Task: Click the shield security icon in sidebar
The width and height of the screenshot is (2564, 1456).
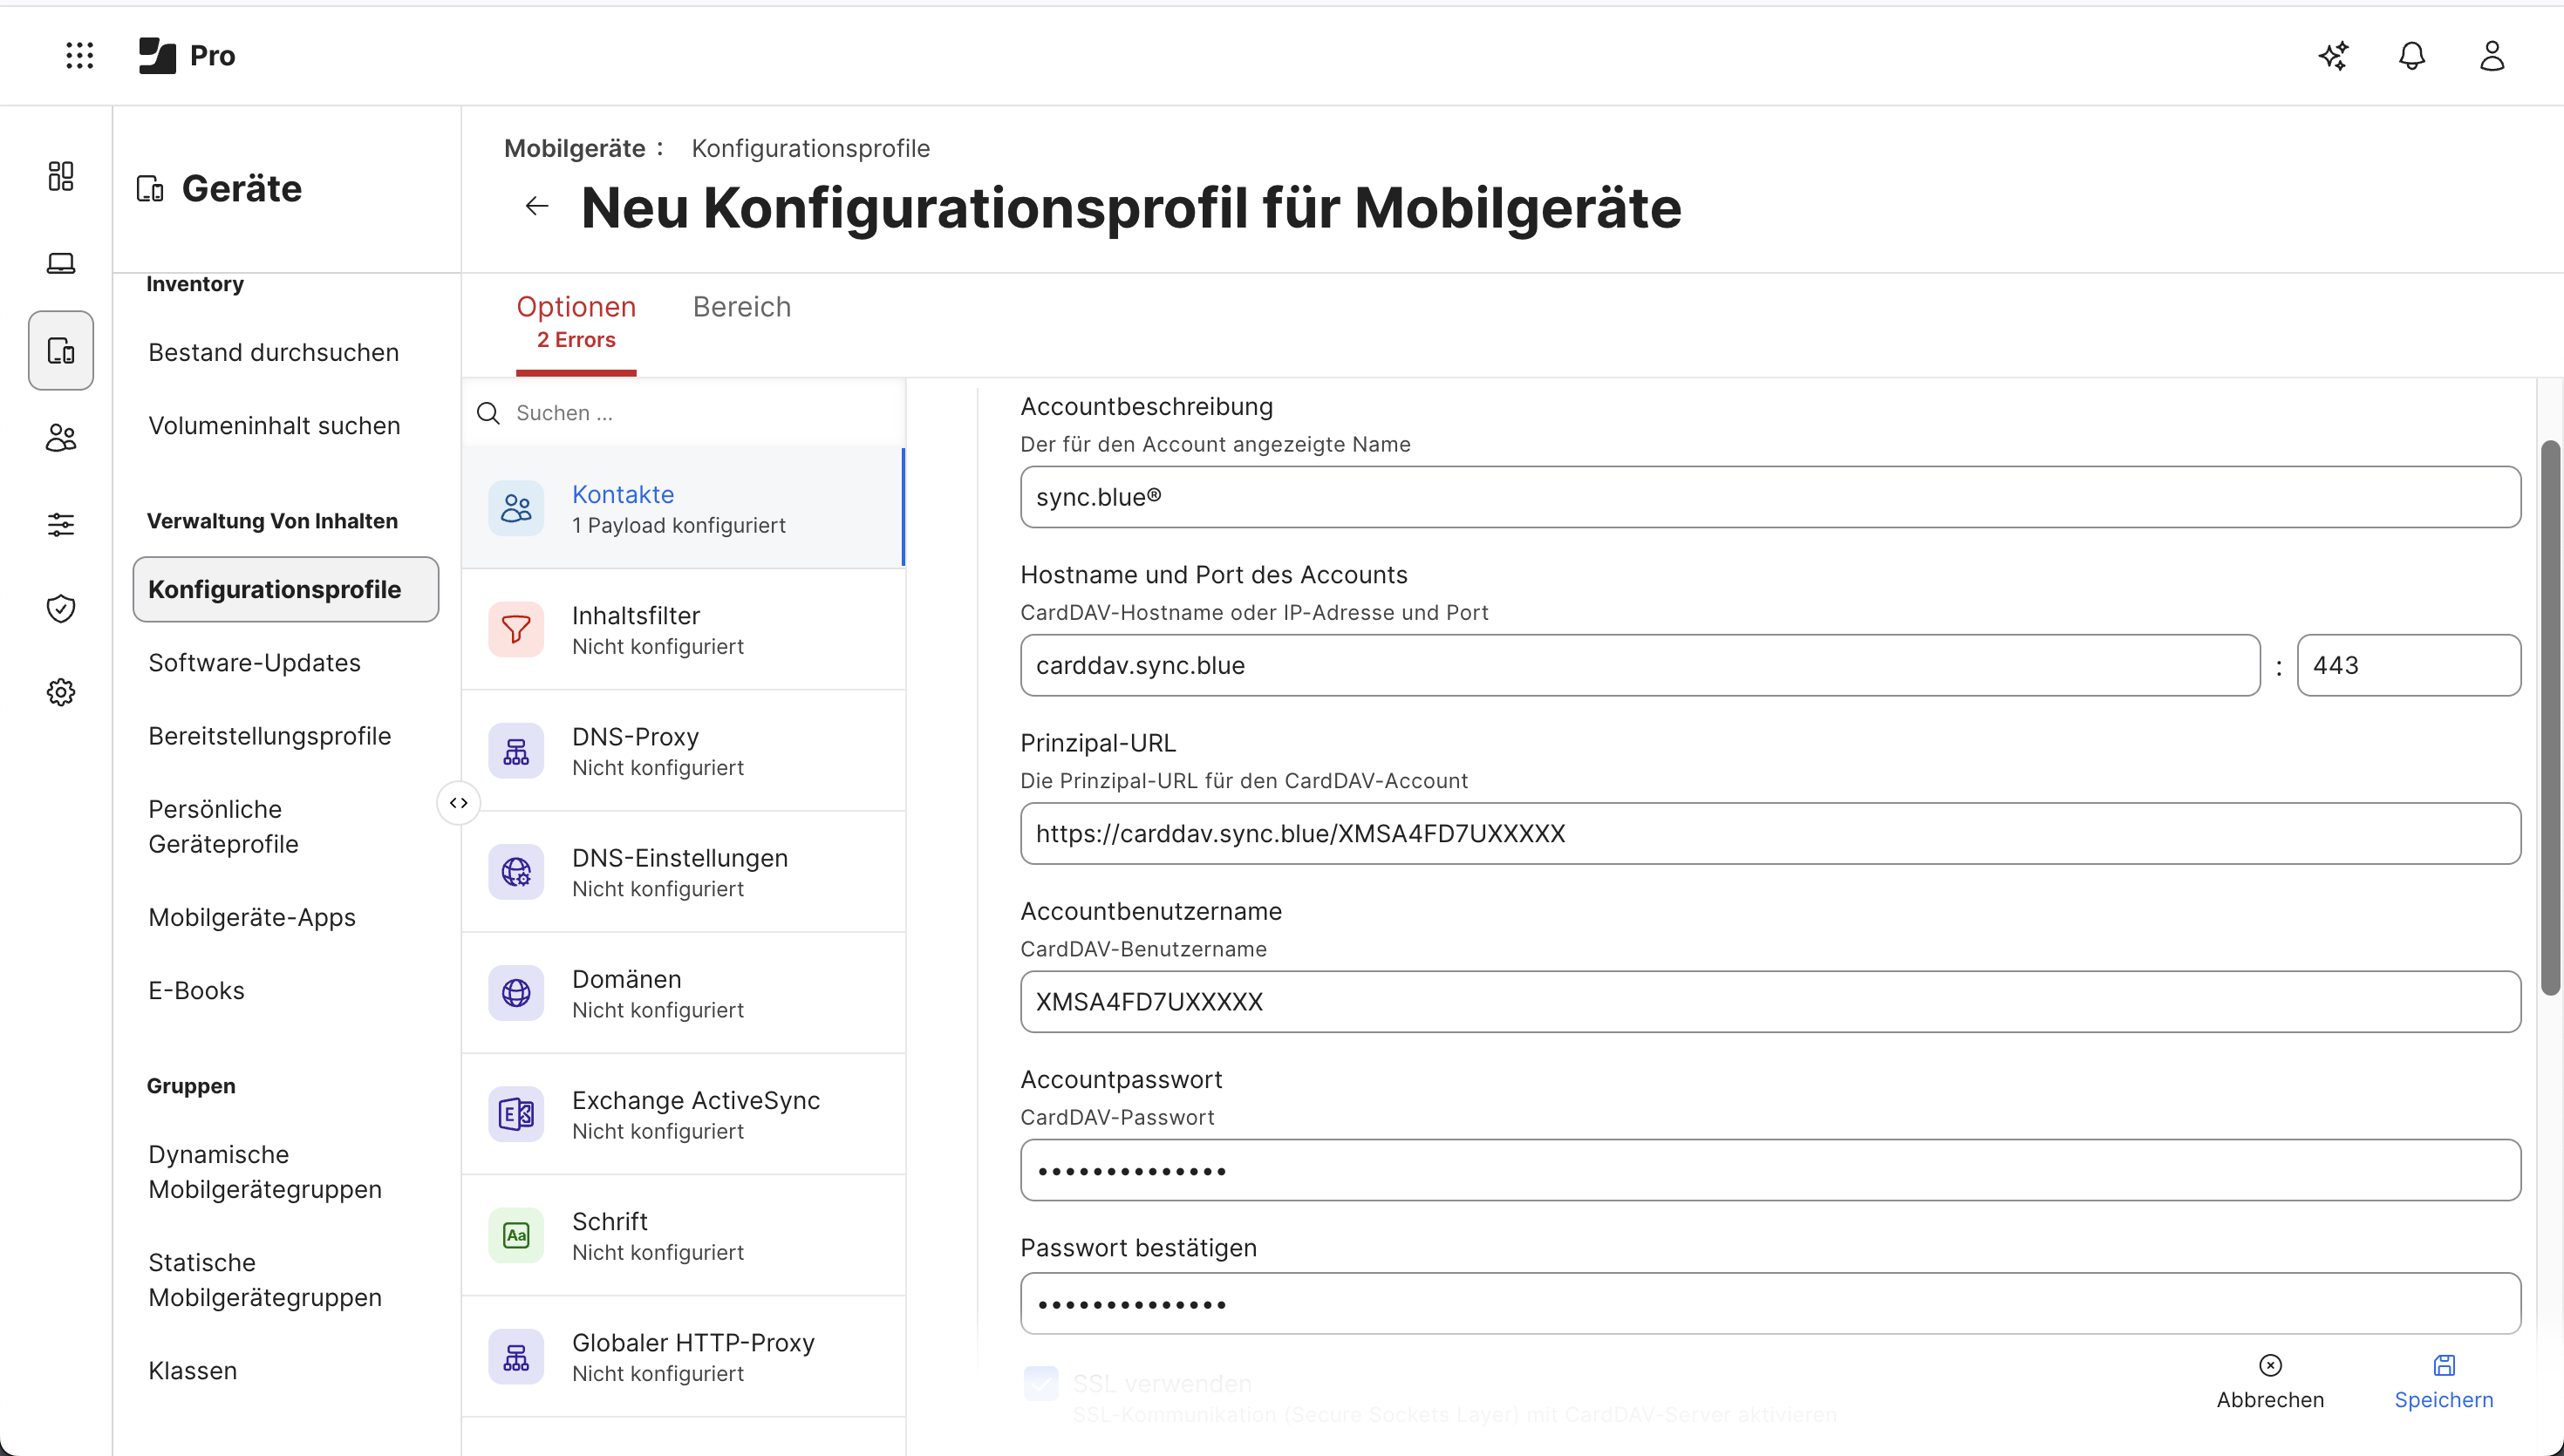Action: coord(61,608)
